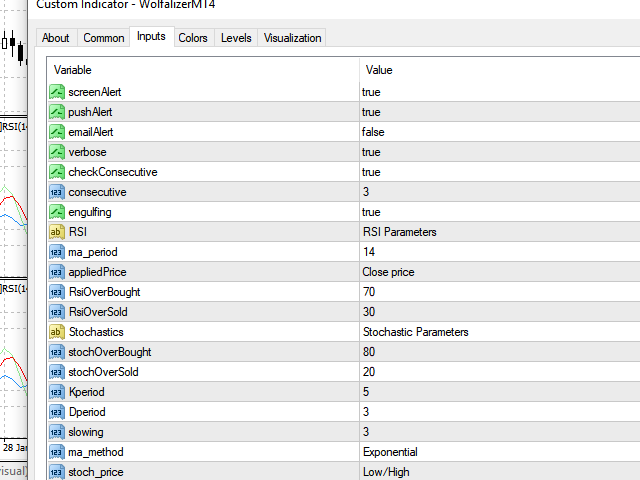This screenshot has width=640, height=480.
Task: Click the Dperiod integer icon
Action: (x=57, y=412)
